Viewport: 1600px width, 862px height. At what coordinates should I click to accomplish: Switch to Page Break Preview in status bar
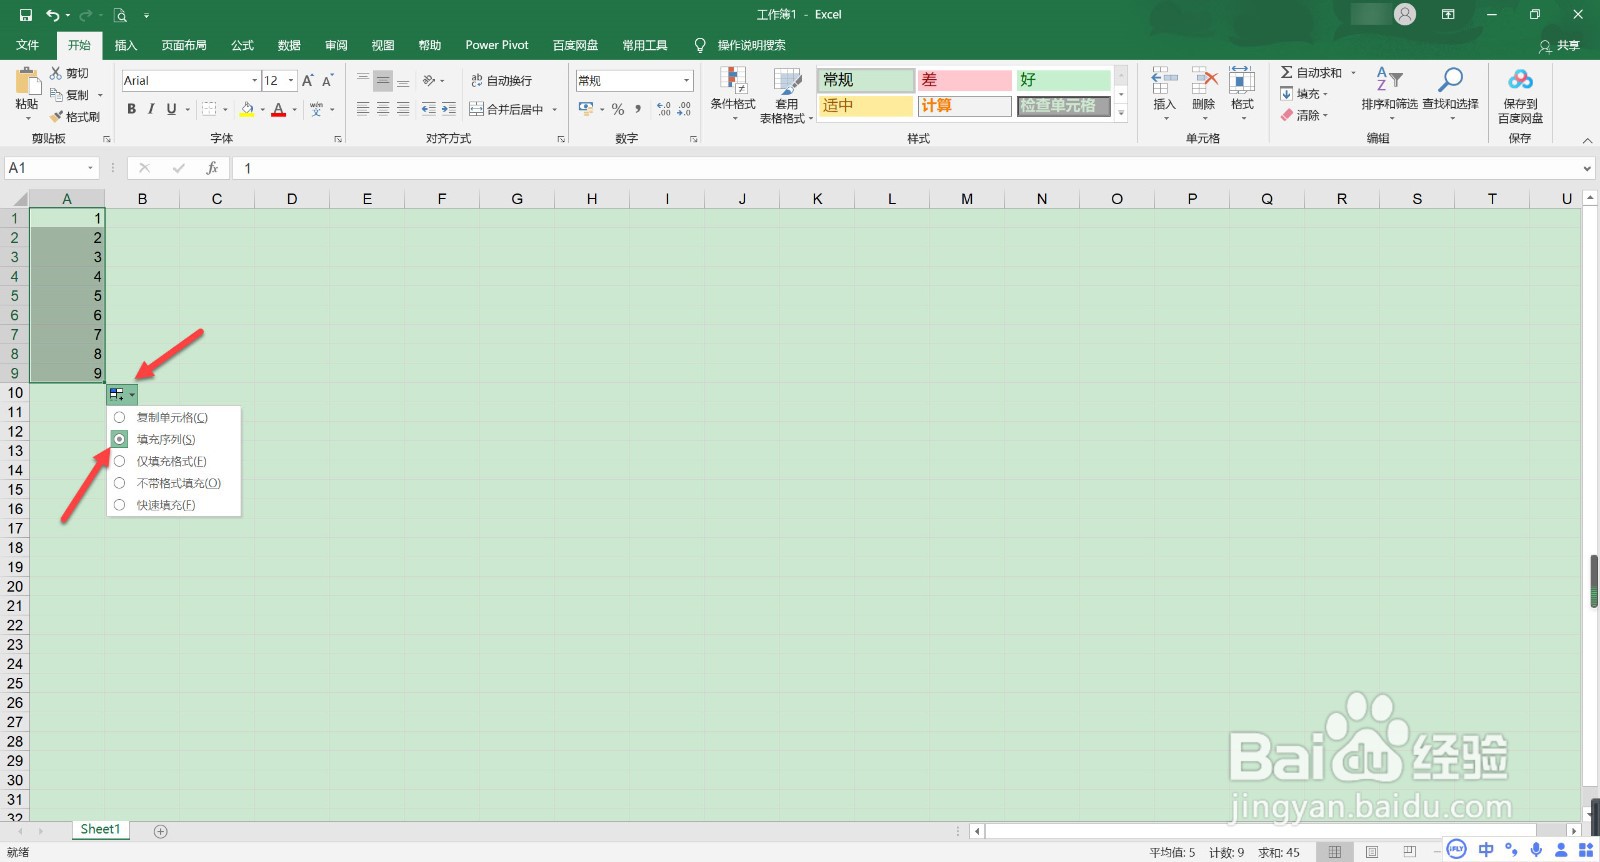point(1410,852)
